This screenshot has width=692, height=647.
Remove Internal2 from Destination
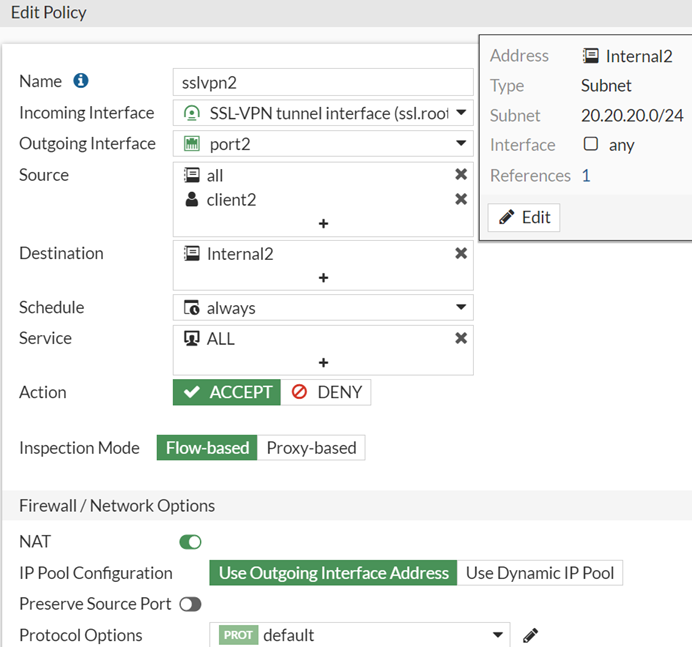pos(461,254)
